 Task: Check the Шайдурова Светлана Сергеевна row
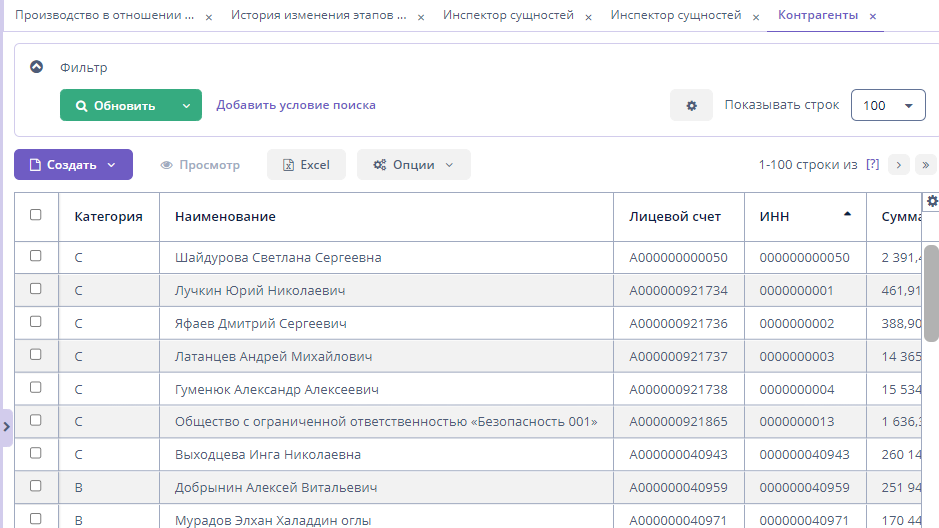coord(36,256)
